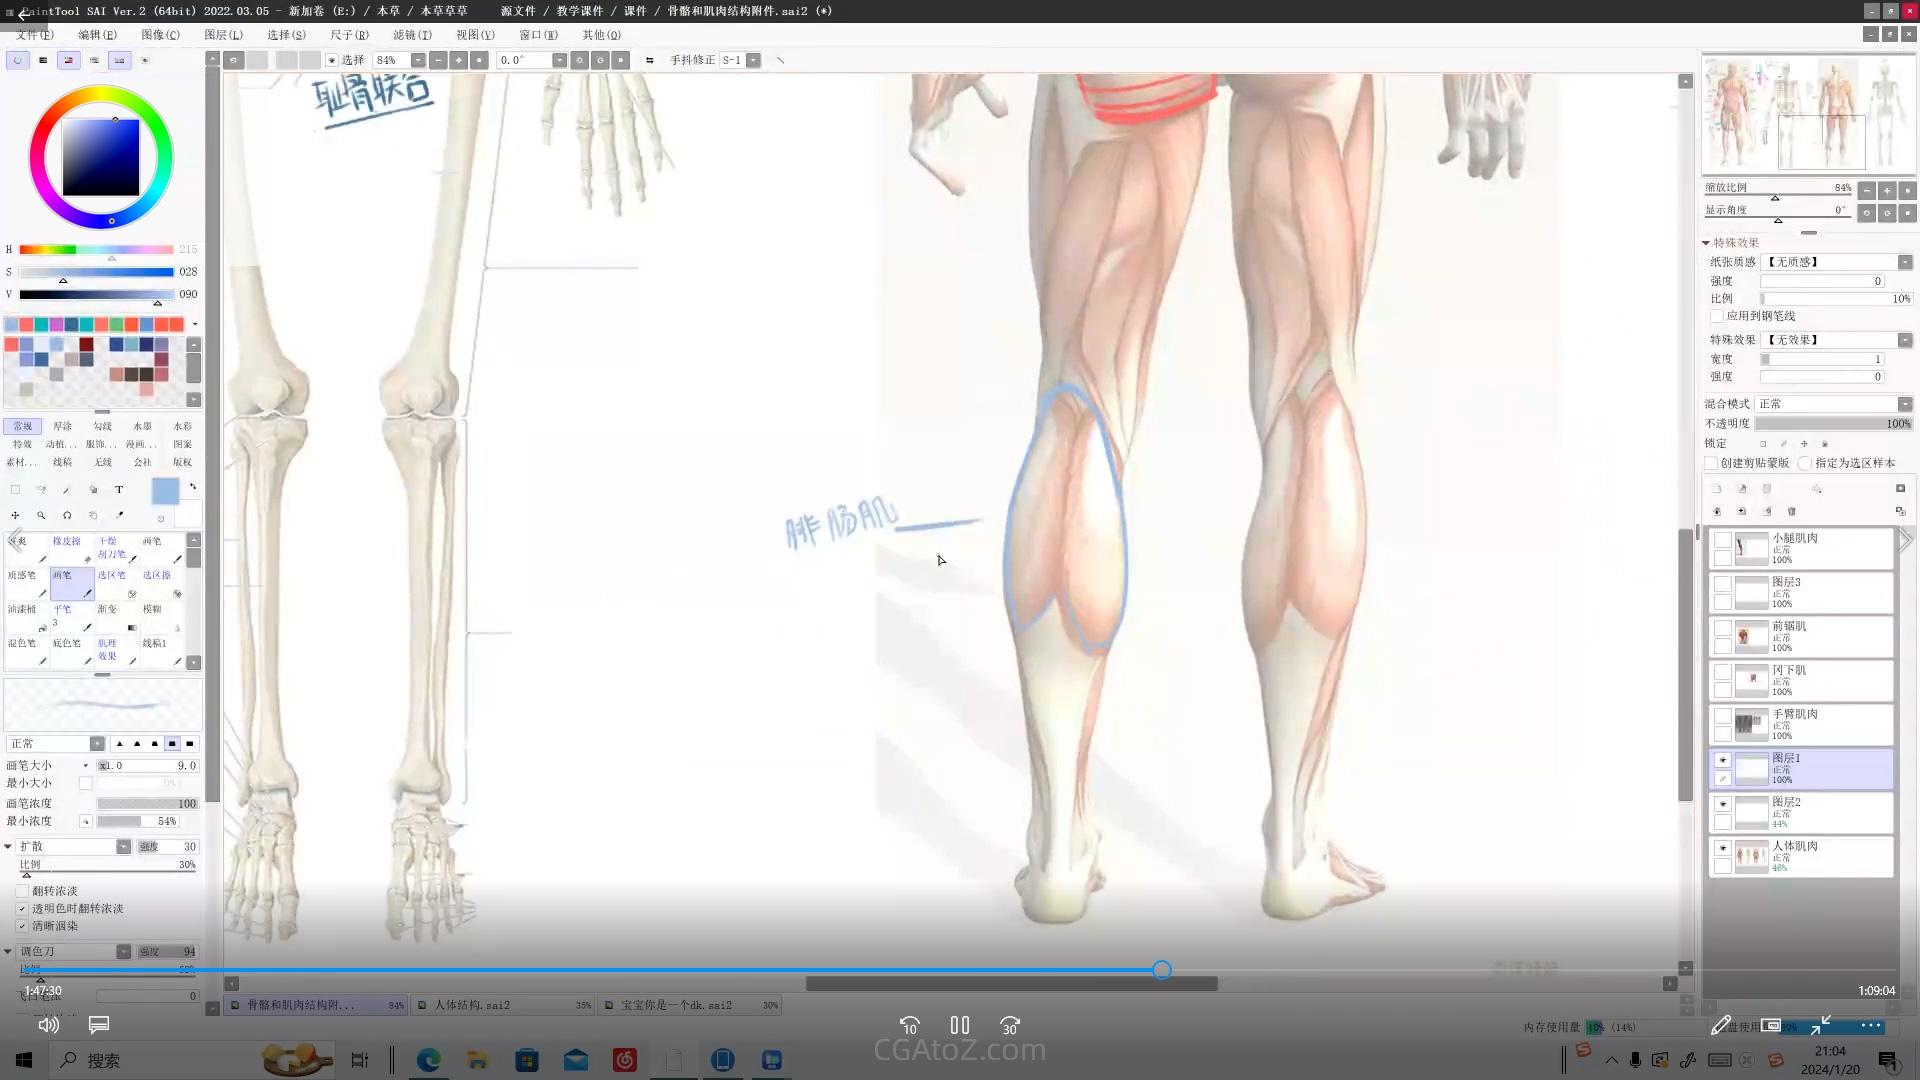This screenshot has height=1080, width=1920.
Task: Open the 纸张质感 texture dropdown
Action: click(x=1904, y=262)
